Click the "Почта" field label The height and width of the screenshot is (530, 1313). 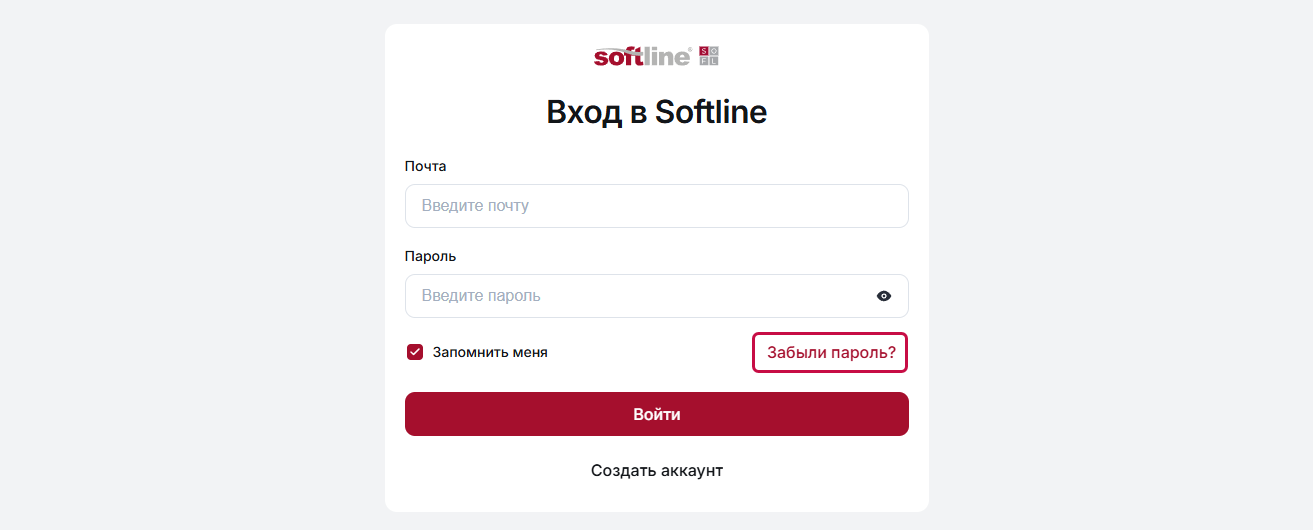point(425,166)
